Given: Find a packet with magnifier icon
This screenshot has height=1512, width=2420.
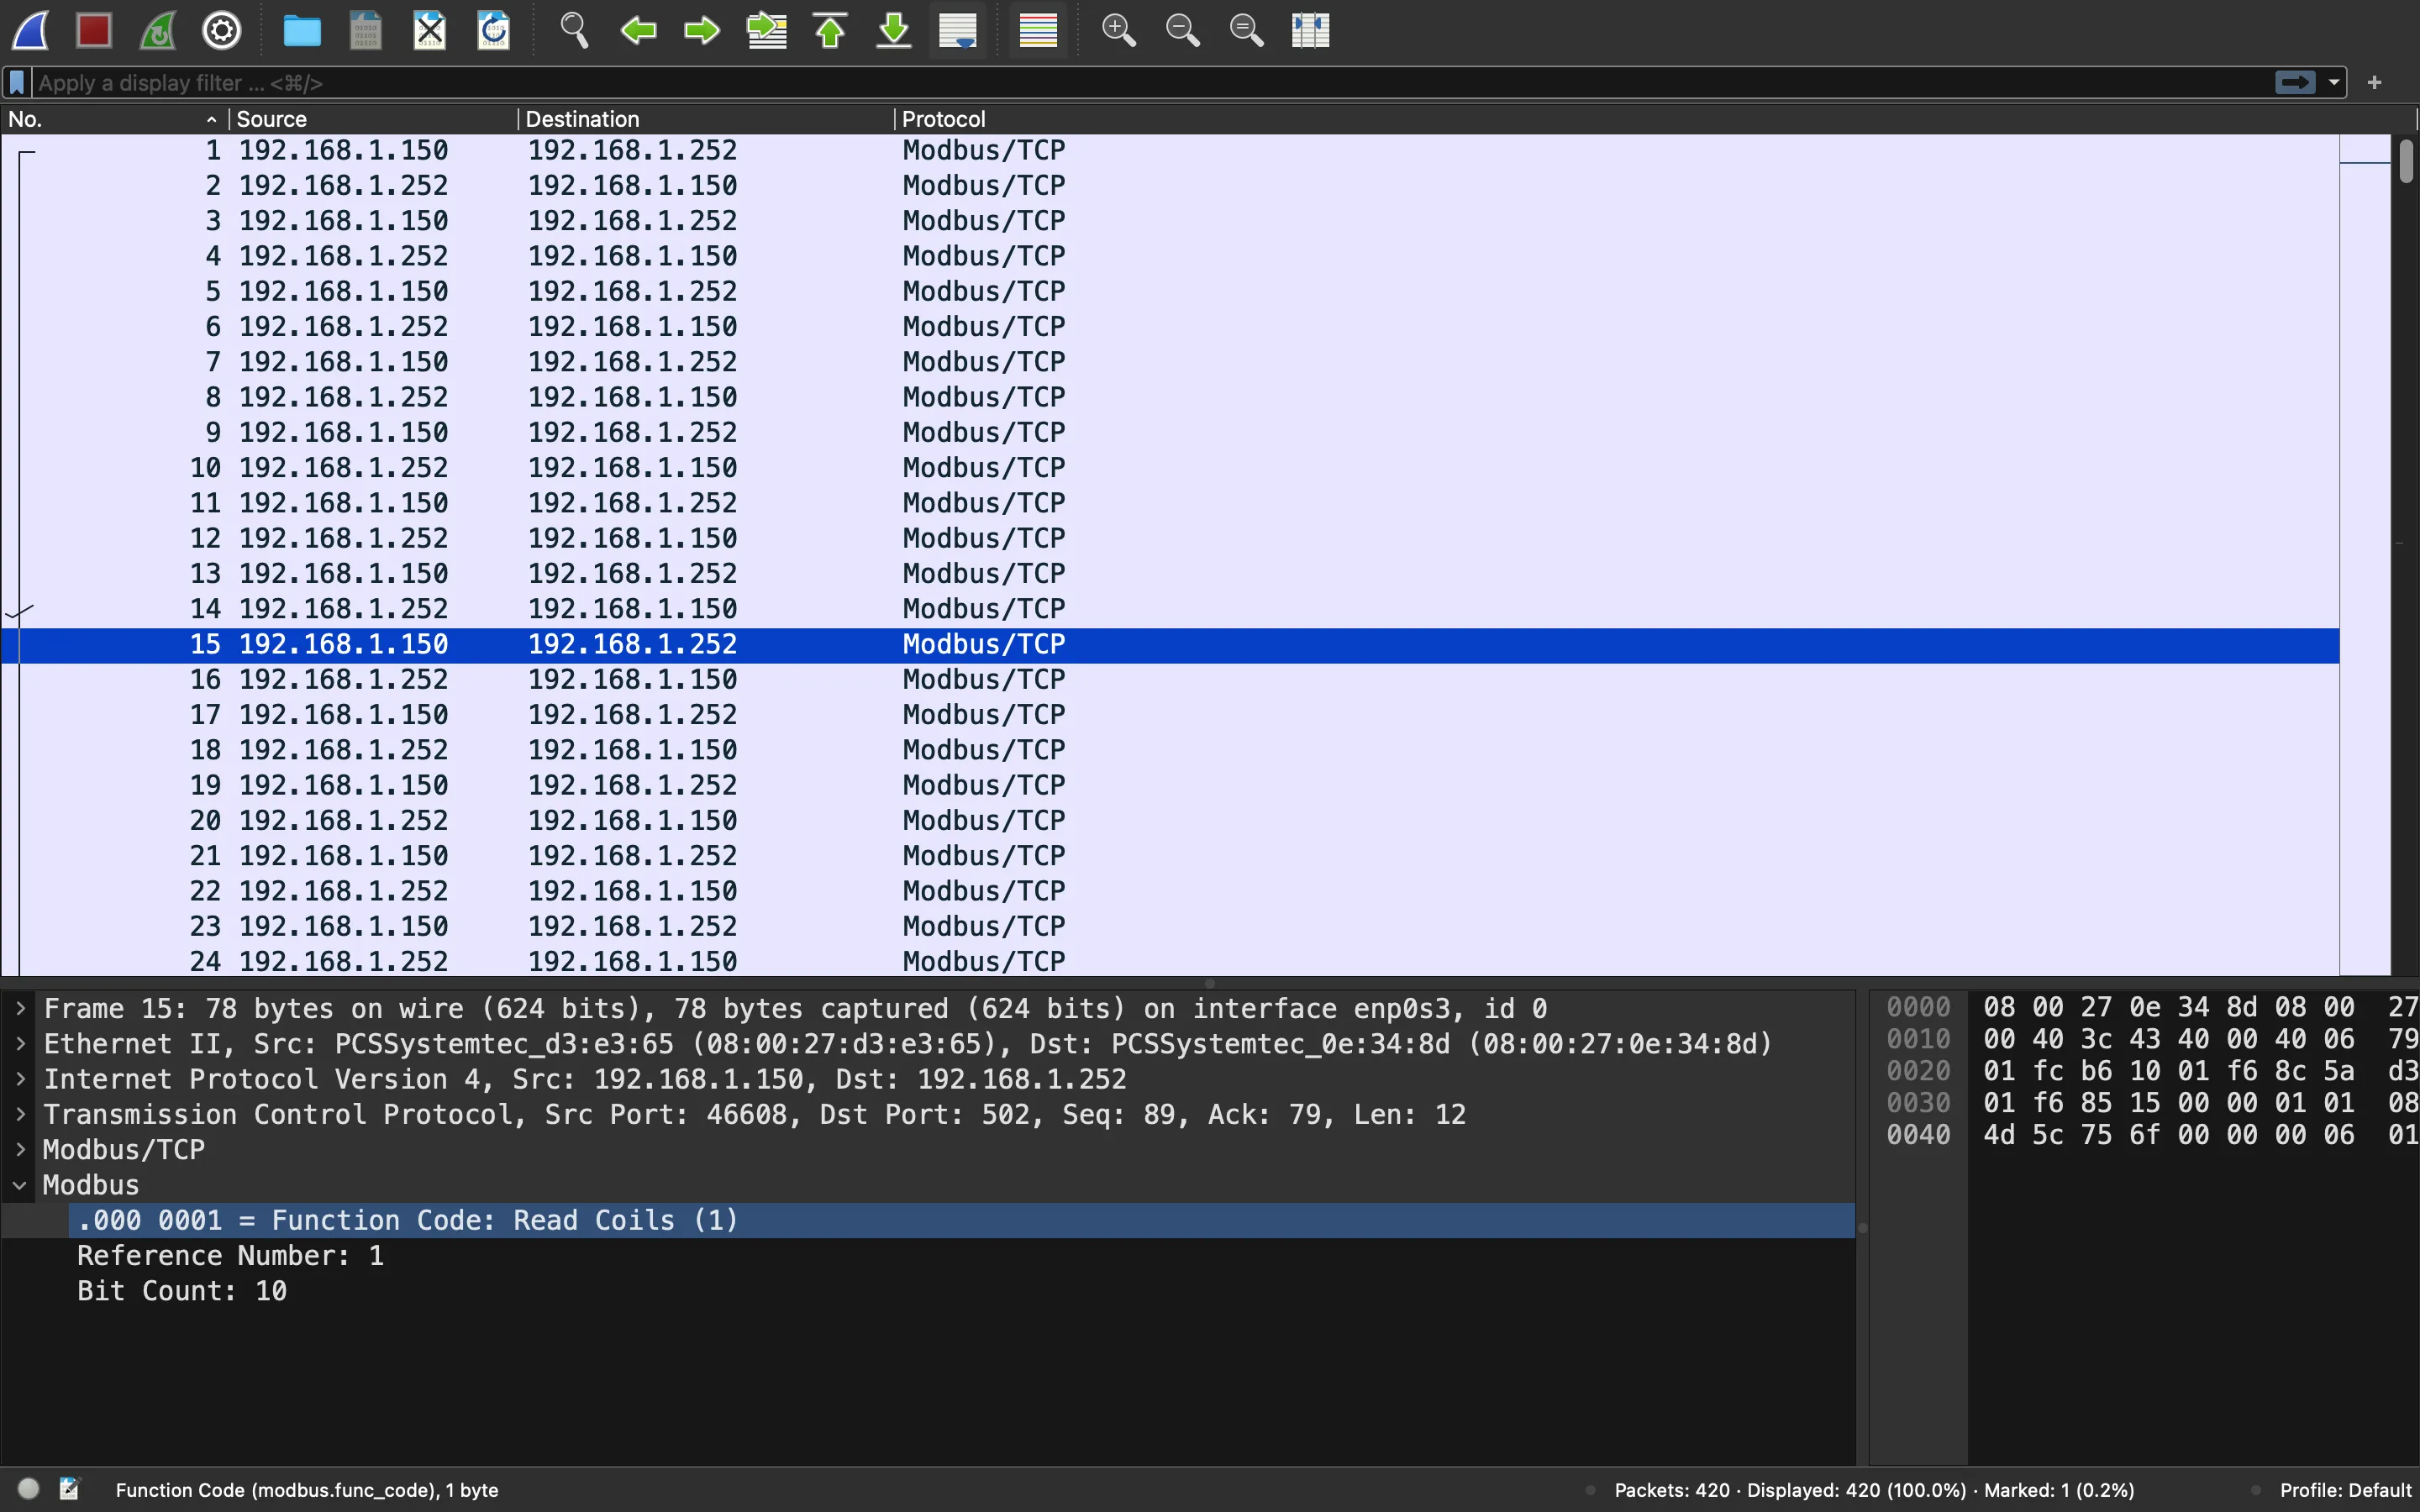Looking at the screenshot, I should [574, 30].
